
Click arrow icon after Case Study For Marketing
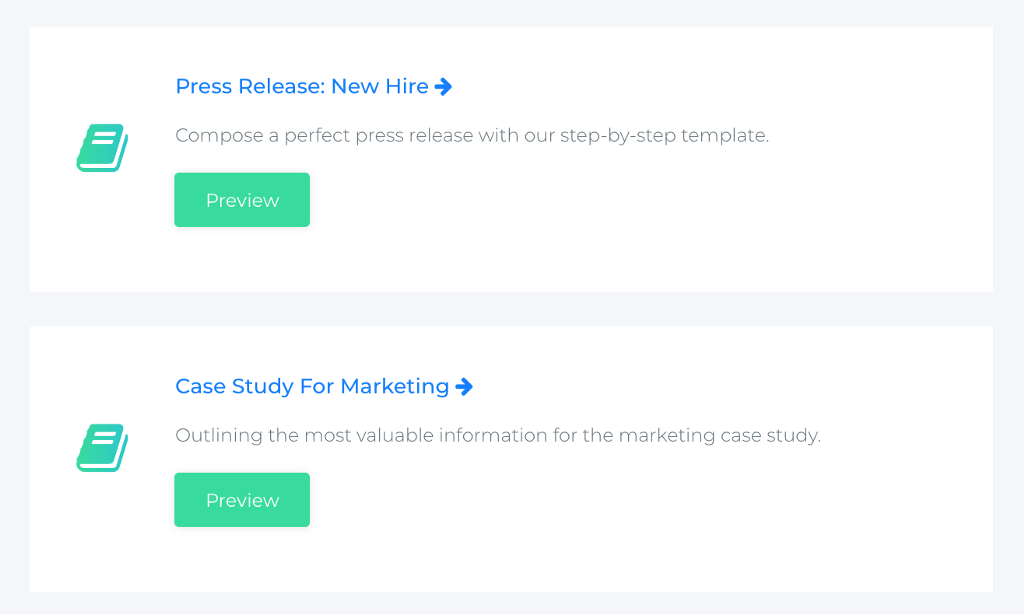point(464,387)
